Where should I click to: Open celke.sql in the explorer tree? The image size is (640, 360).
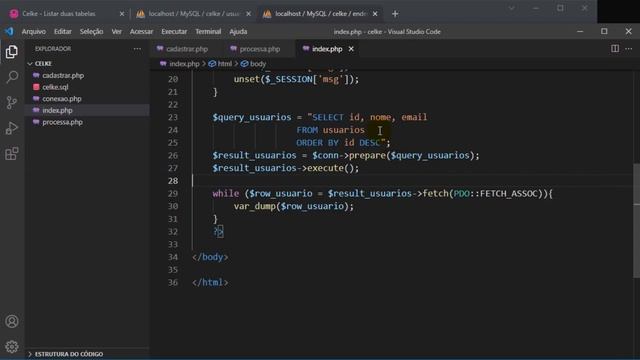56,87
